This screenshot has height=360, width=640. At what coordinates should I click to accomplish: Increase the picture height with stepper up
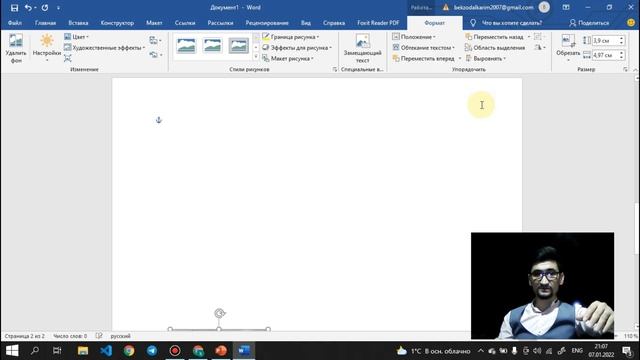coord(622,38)
